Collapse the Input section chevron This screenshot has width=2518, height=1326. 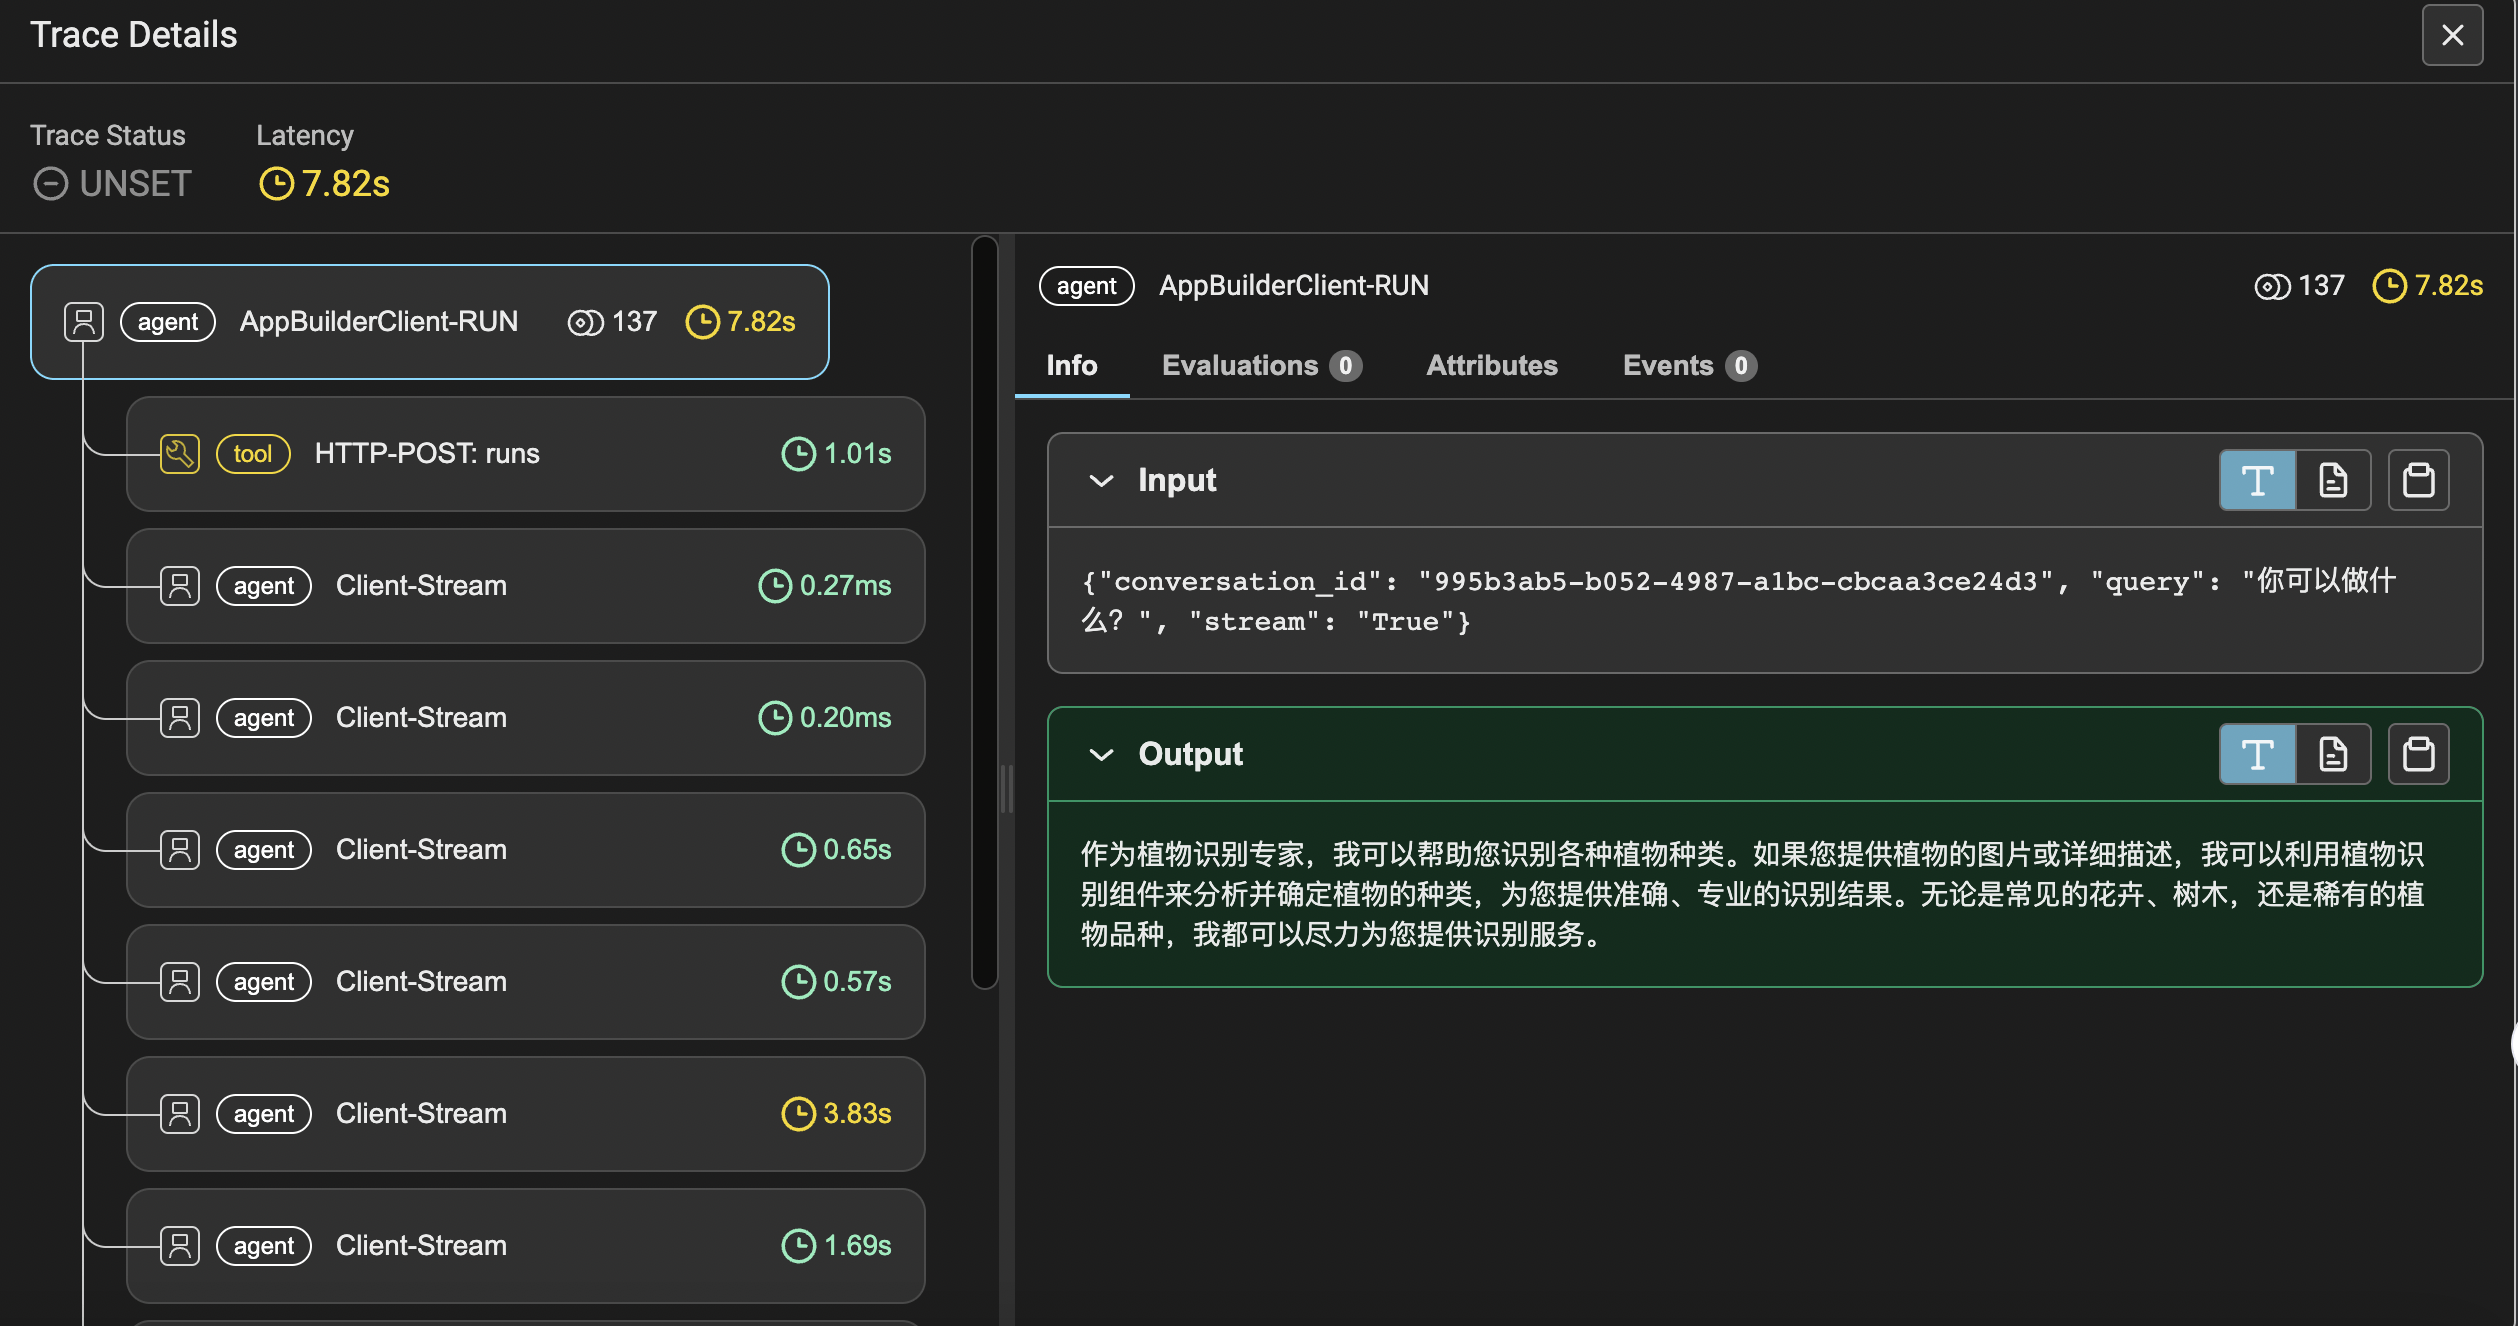(1101, 480)
